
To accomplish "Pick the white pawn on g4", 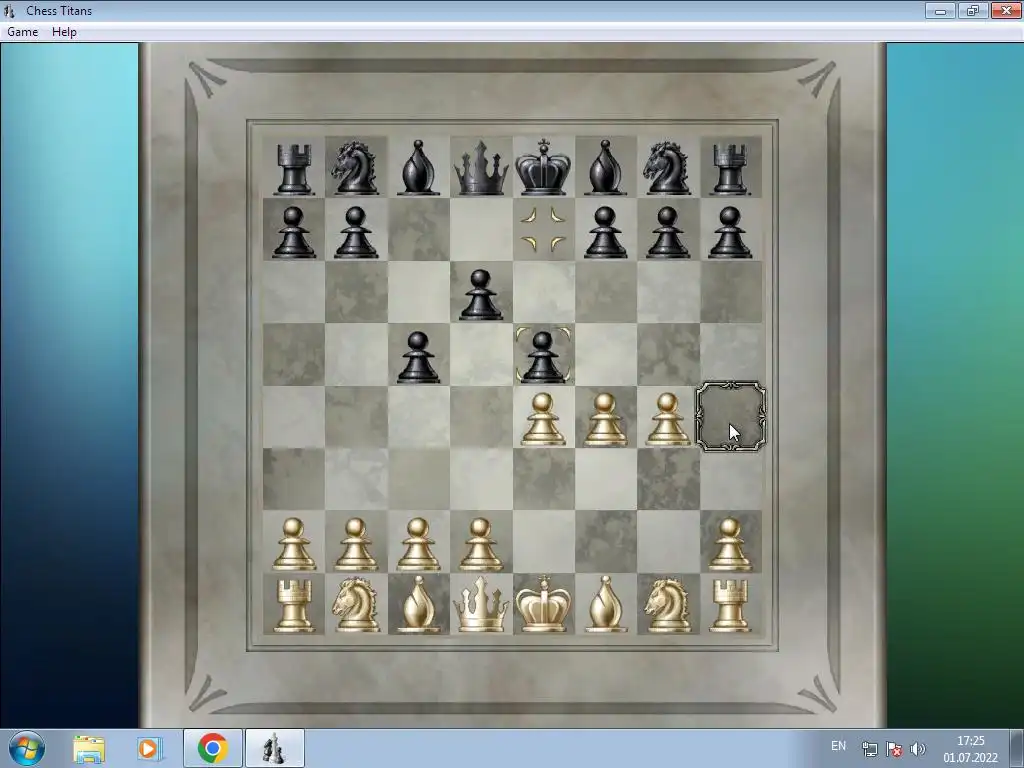I will point(667,419).
